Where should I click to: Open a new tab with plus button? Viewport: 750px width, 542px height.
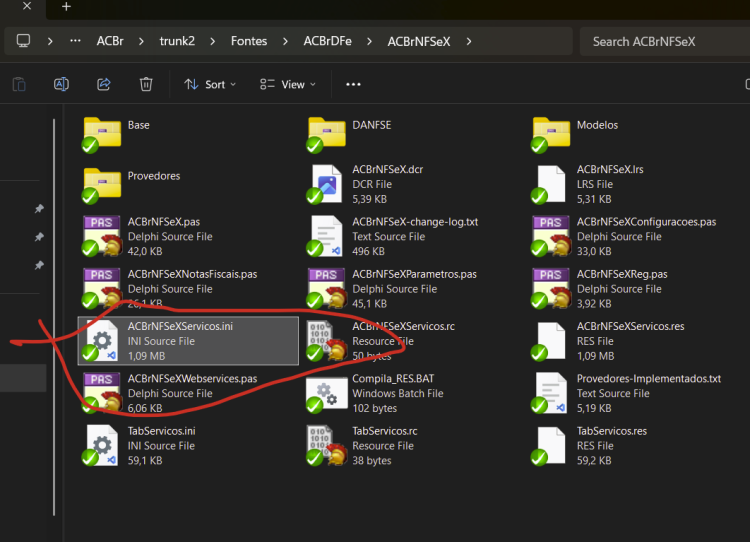coord(66,7)
